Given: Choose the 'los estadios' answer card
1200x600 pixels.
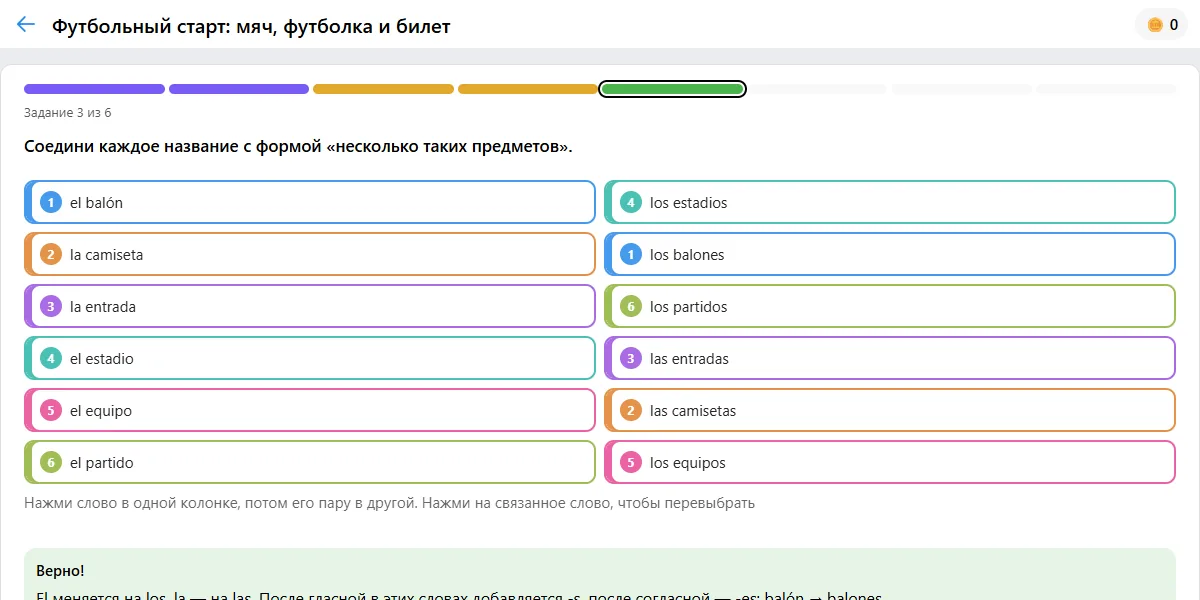Looking at the screenshot, I should click(x=890, y=202).
